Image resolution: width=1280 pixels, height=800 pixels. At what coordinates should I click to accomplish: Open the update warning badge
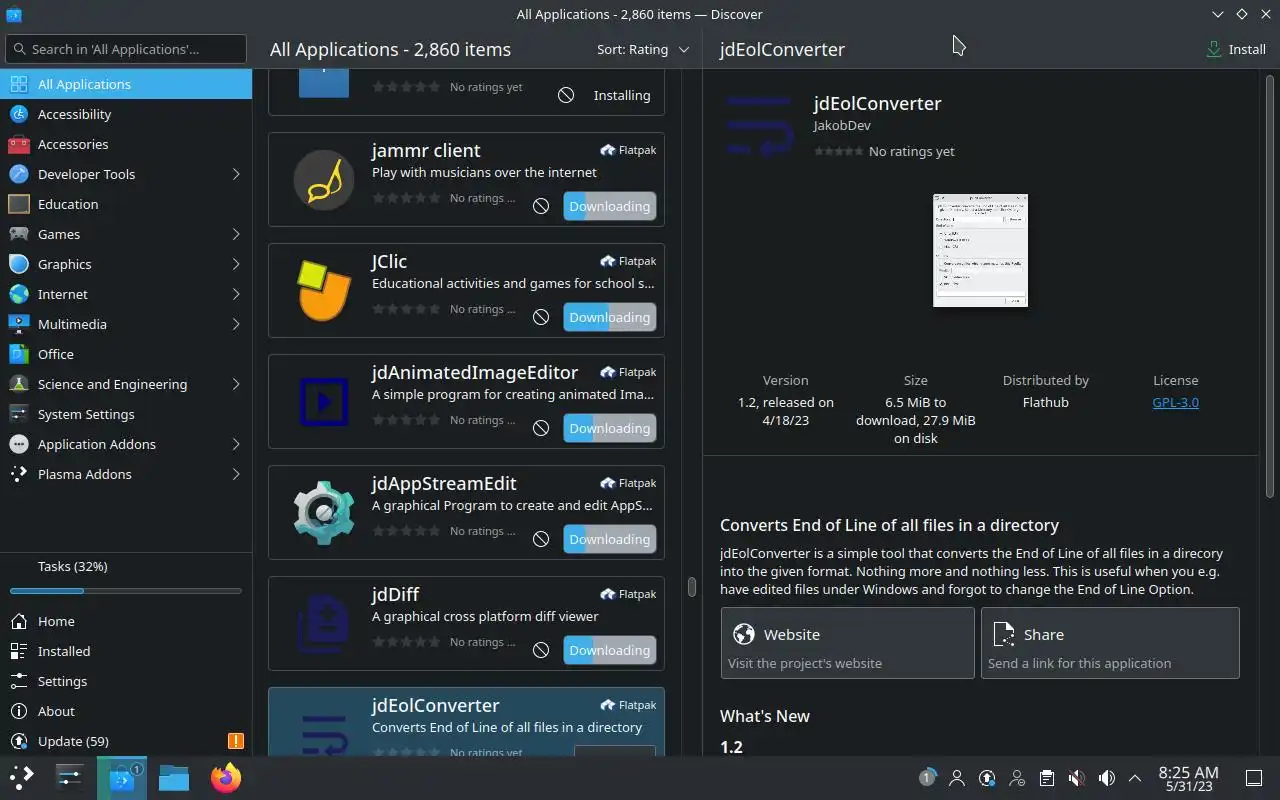pos(236,741)
